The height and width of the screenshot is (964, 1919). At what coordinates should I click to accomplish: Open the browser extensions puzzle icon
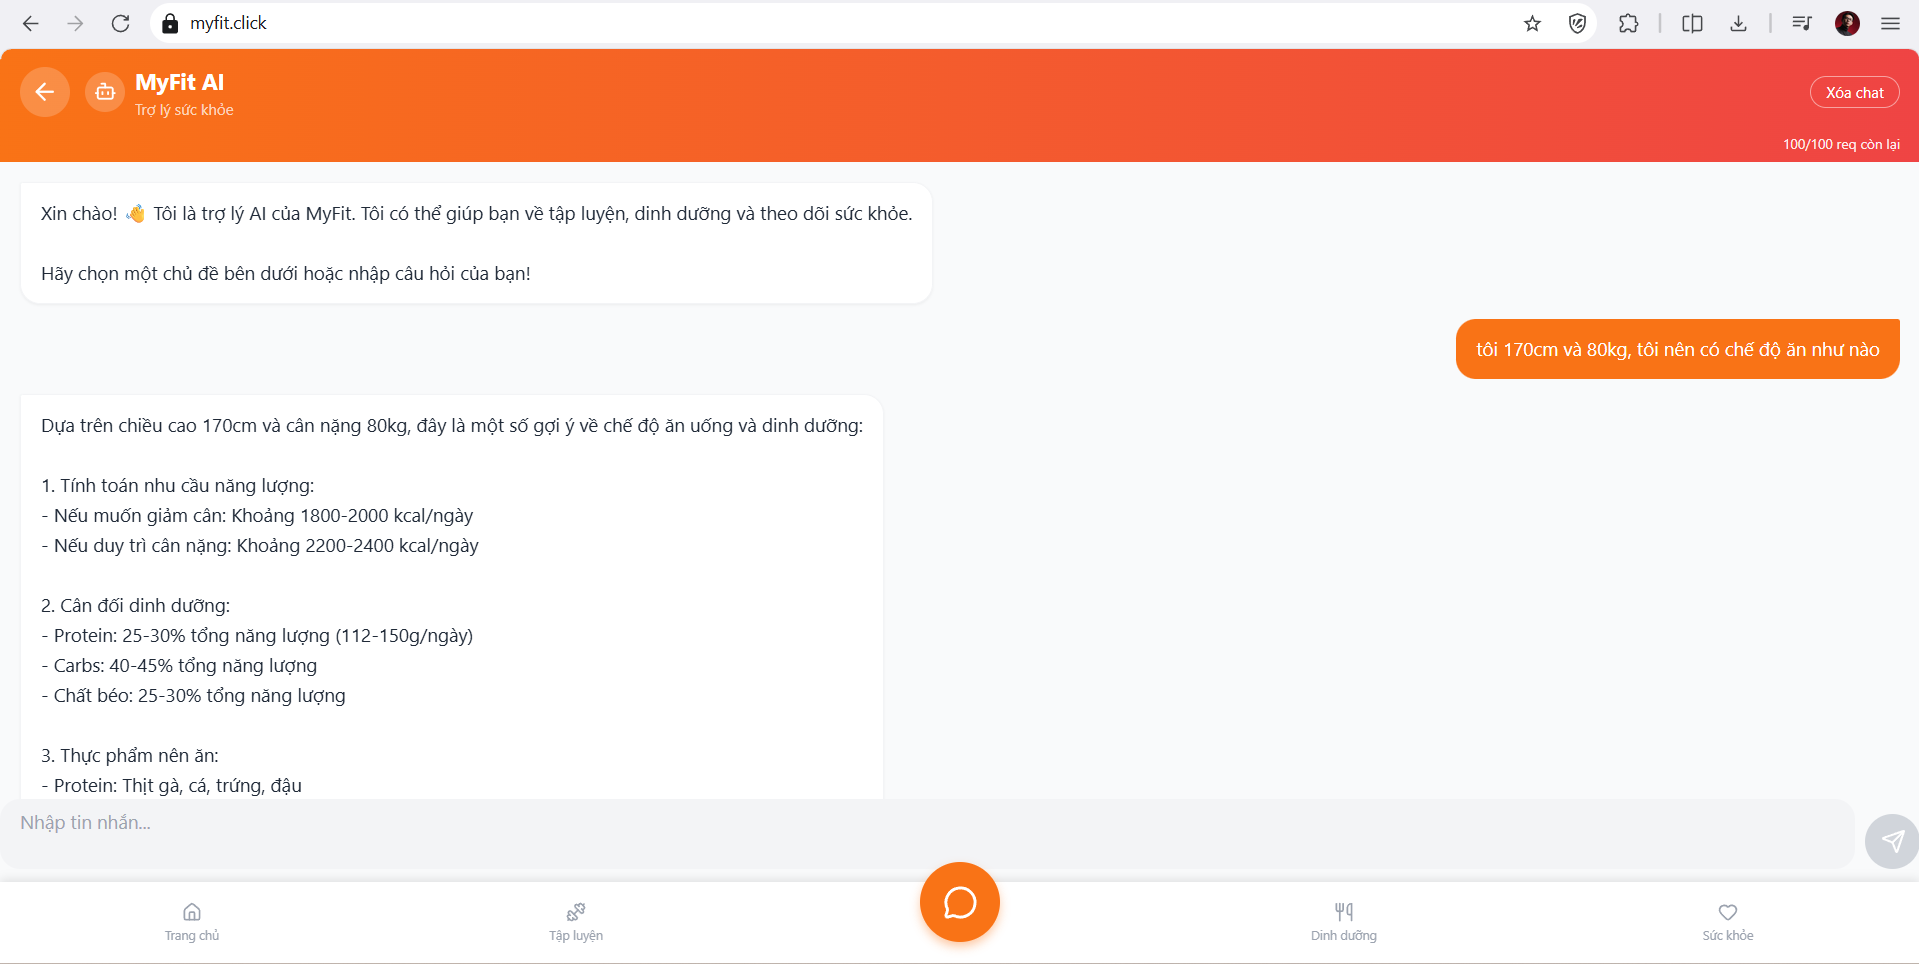[x=1628, y=24]
